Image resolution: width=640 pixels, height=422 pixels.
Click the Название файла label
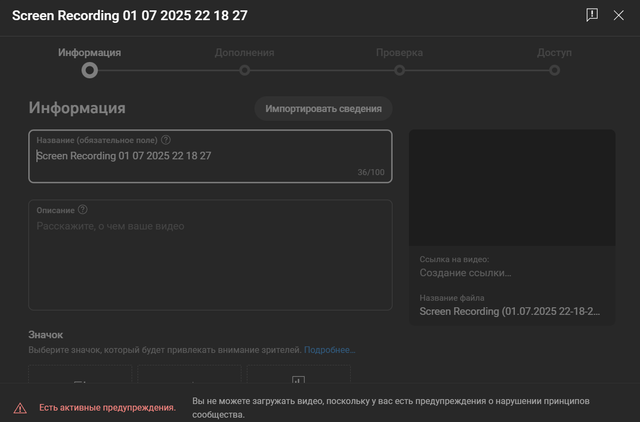coord(452,298)
